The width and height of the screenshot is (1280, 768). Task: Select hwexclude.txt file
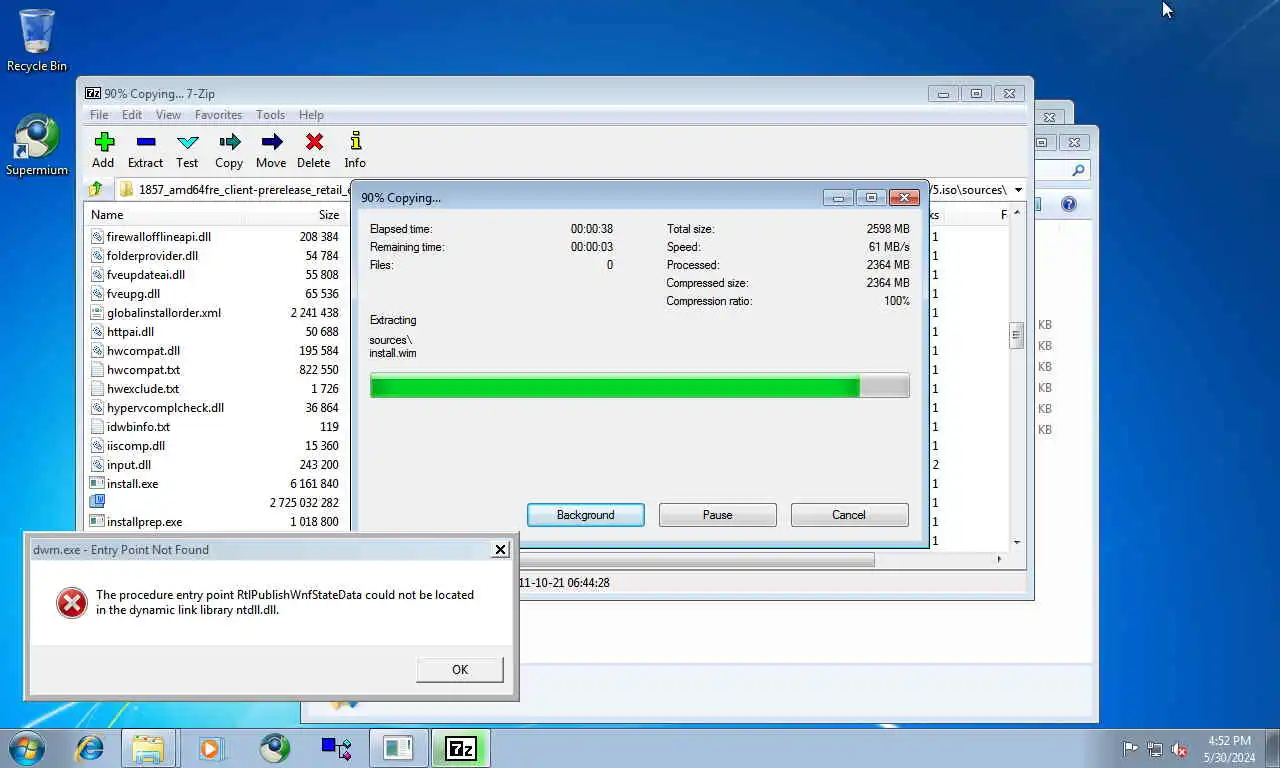(x=143, y=389)
